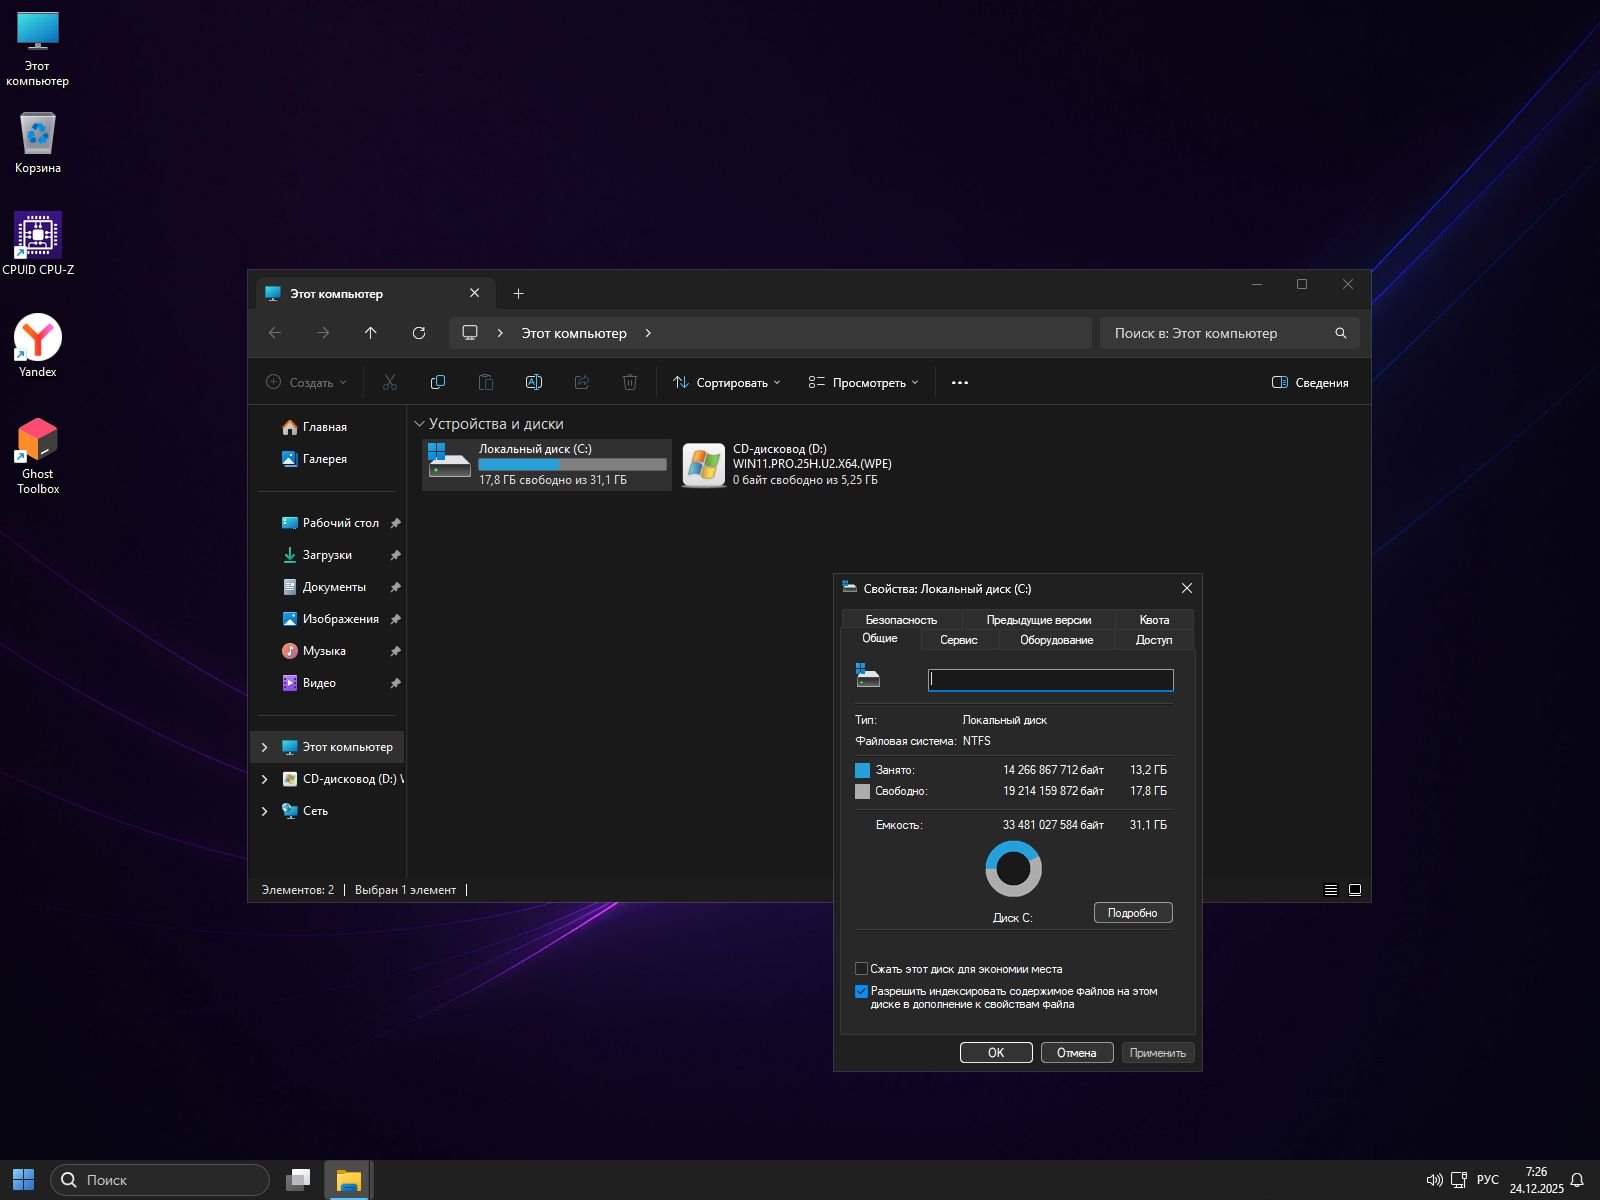The image size is (1600, 1200).
Task: Enable 'Сжать этот диск' checkbox
Action: click(x=861, y=969)
